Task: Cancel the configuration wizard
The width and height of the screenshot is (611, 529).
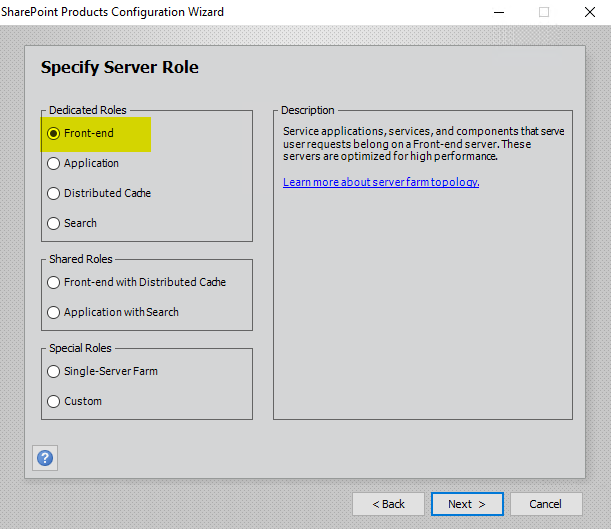Action: 545,504
